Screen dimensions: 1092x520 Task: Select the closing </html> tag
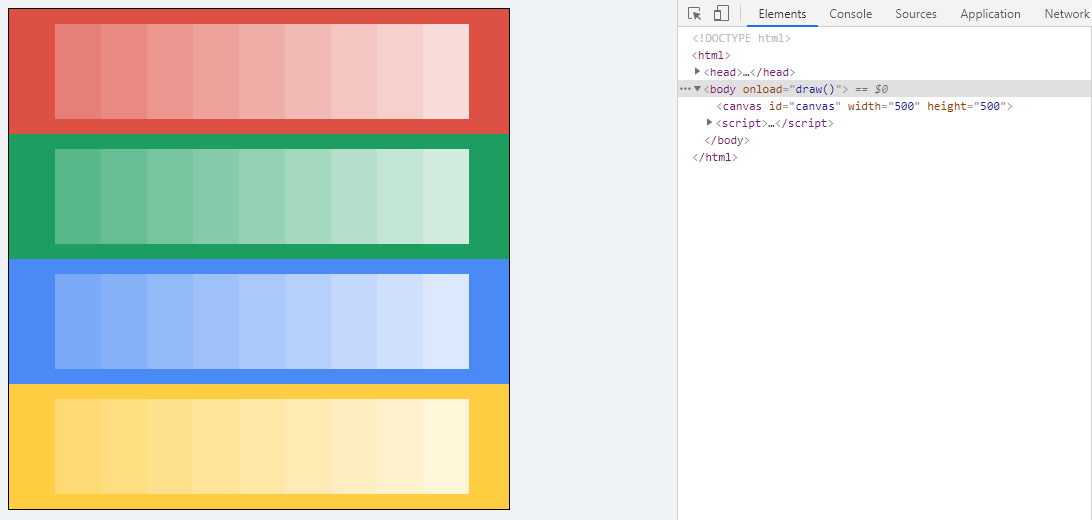[x=715, y=157]
